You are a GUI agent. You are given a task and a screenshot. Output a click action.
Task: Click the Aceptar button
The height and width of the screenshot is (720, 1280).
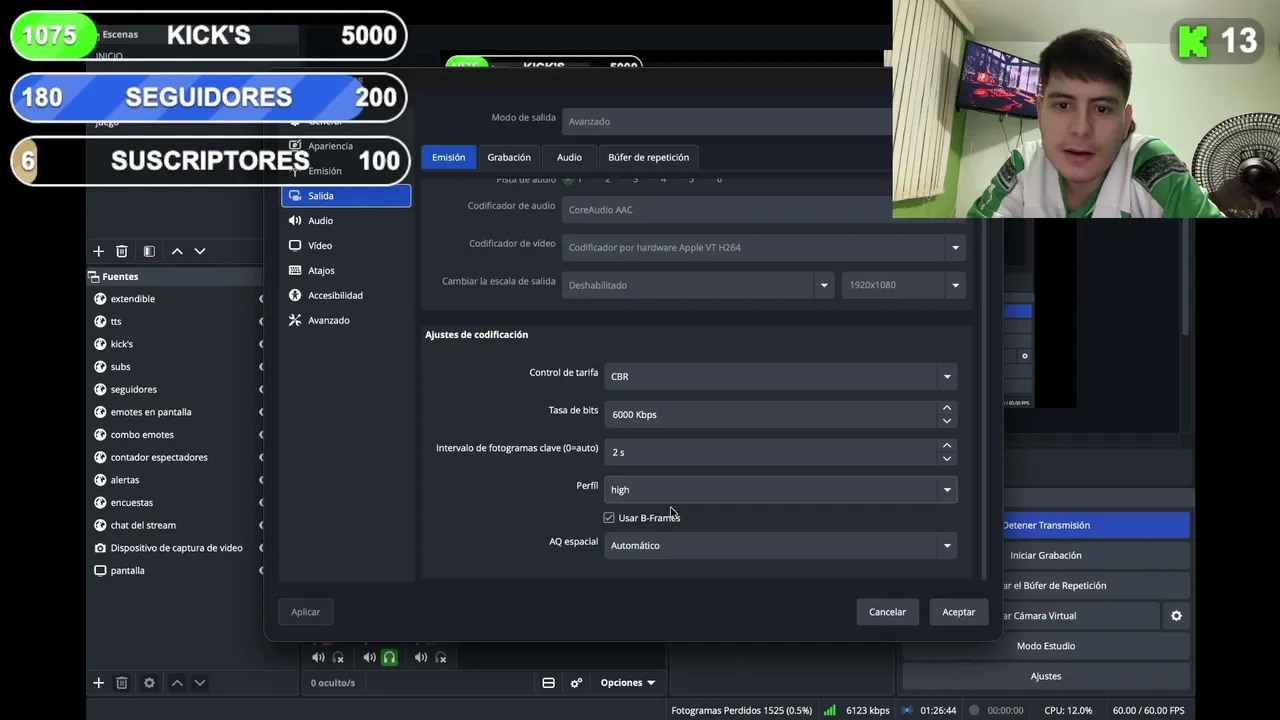tap(958, 612)
